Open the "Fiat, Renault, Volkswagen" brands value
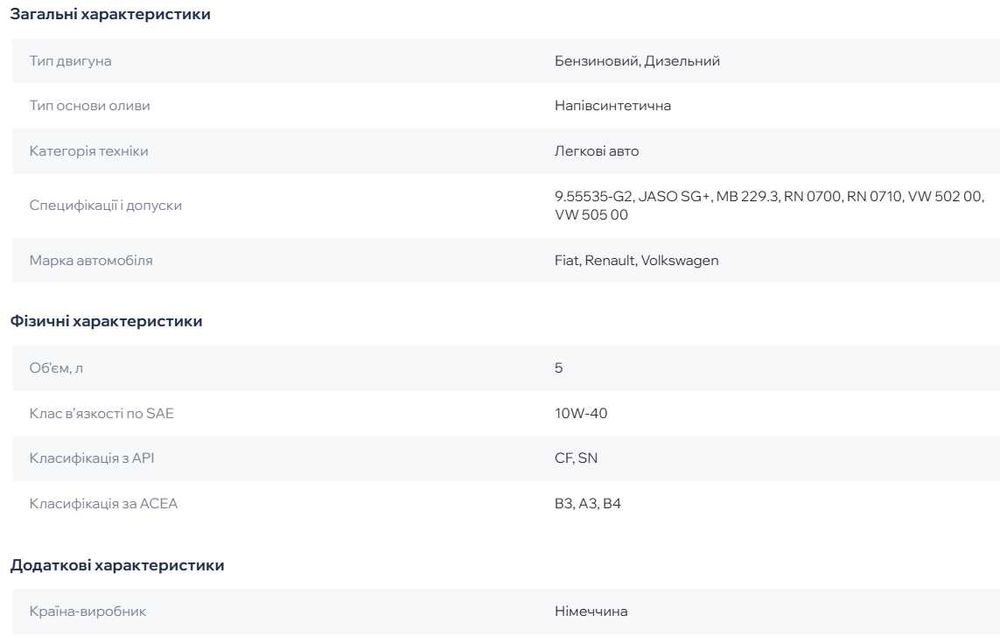Screen dimensions: 1000x643 (636, 260)
